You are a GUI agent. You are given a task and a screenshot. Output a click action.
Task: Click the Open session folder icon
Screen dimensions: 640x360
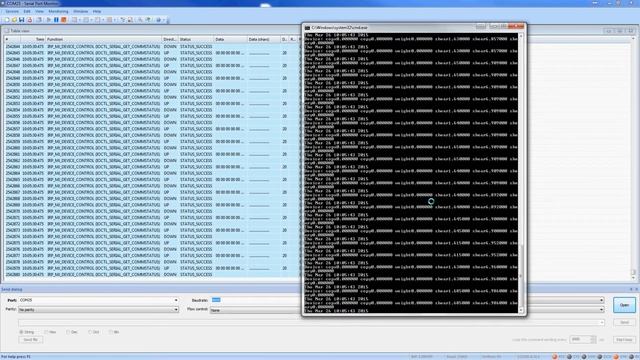(x=14, y=20)
